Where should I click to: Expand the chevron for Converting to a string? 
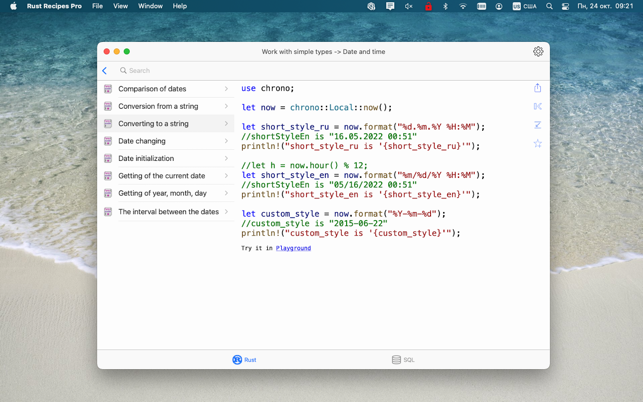[226, 123]
